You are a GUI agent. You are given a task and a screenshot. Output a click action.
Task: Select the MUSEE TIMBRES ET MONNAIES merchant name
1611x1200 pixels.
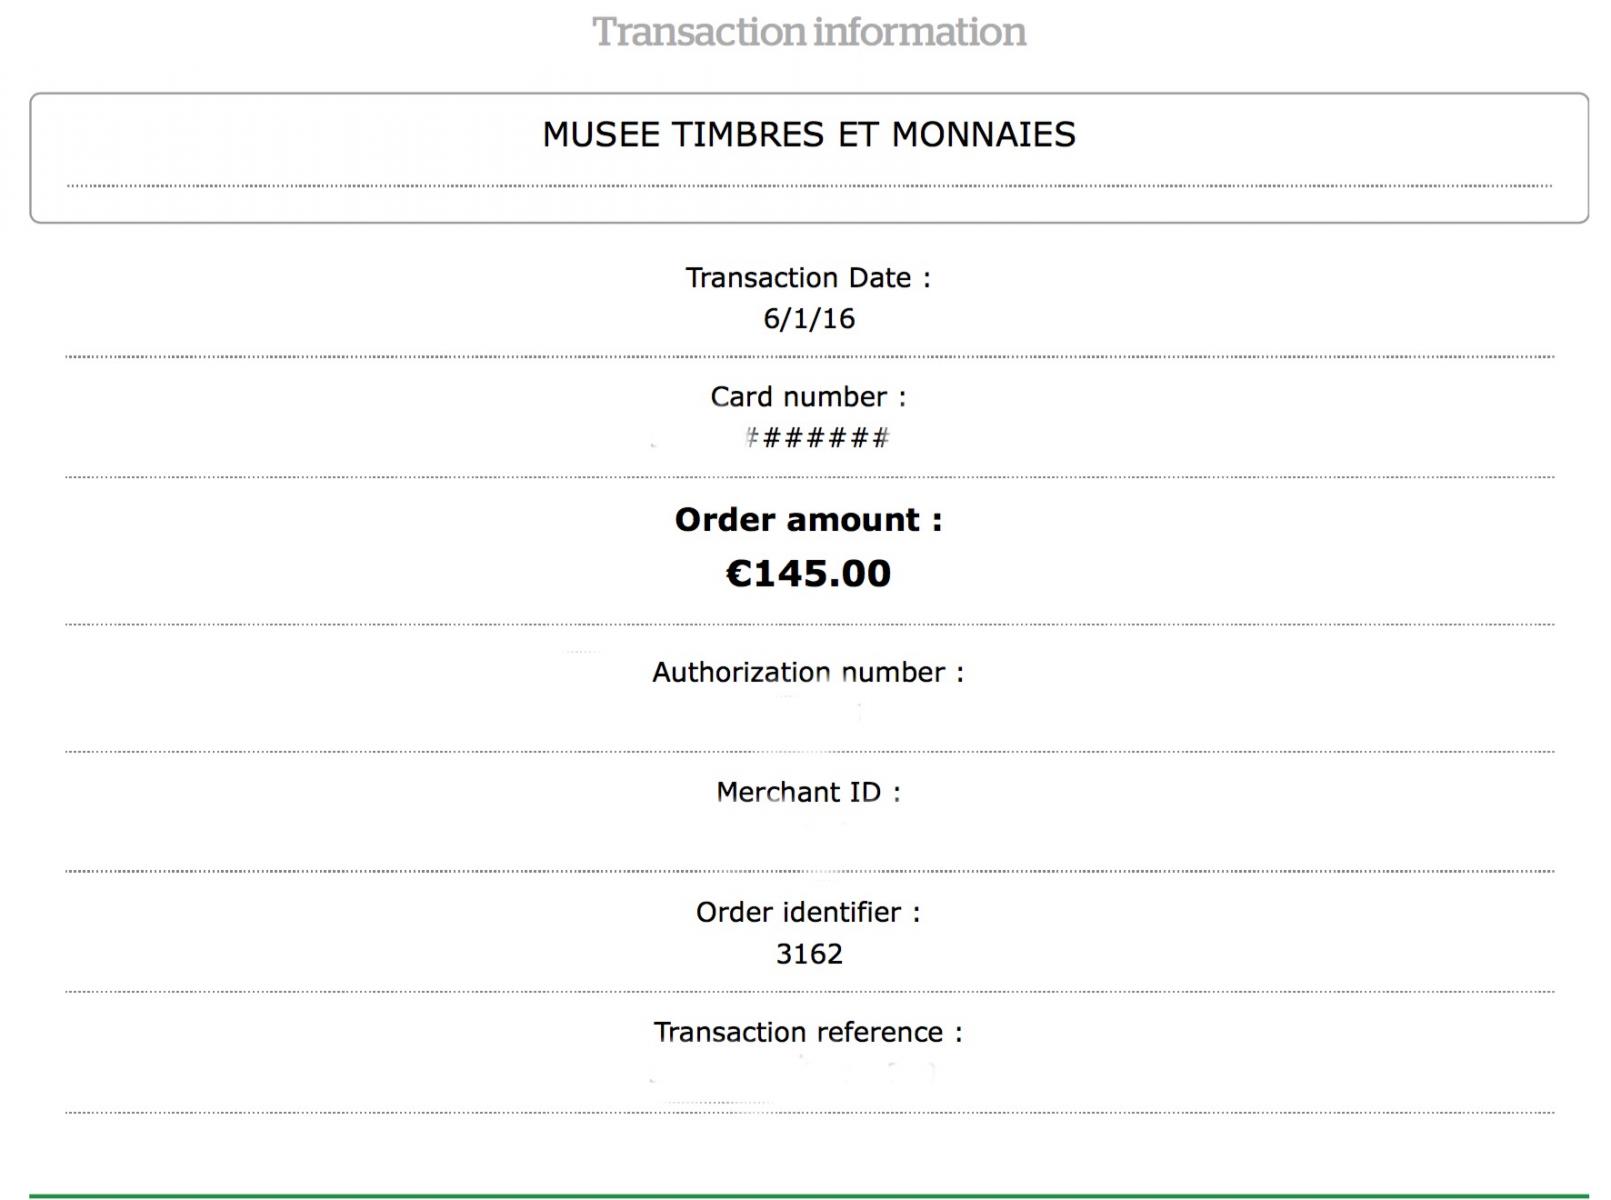809,134
